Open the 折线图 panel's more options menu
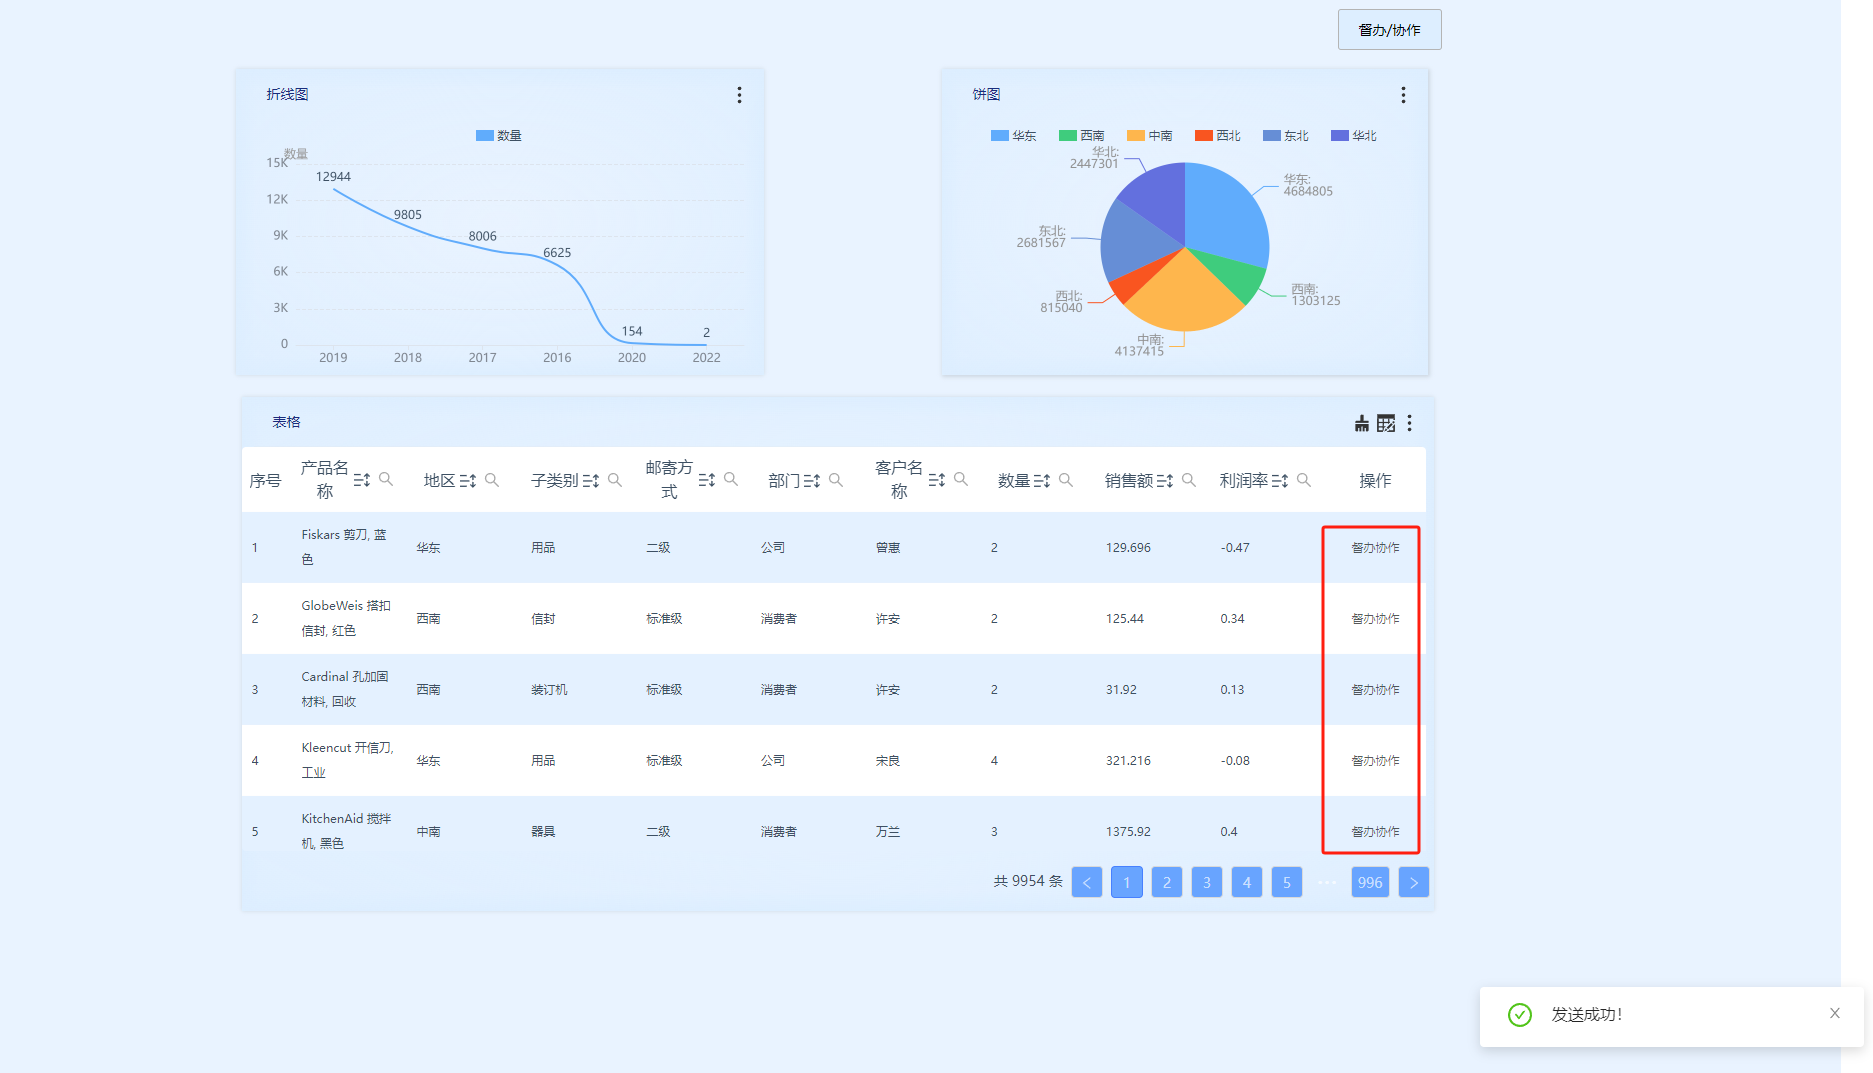The width and height of the screenshot is (1873, 1073). (x=739, y=95)
